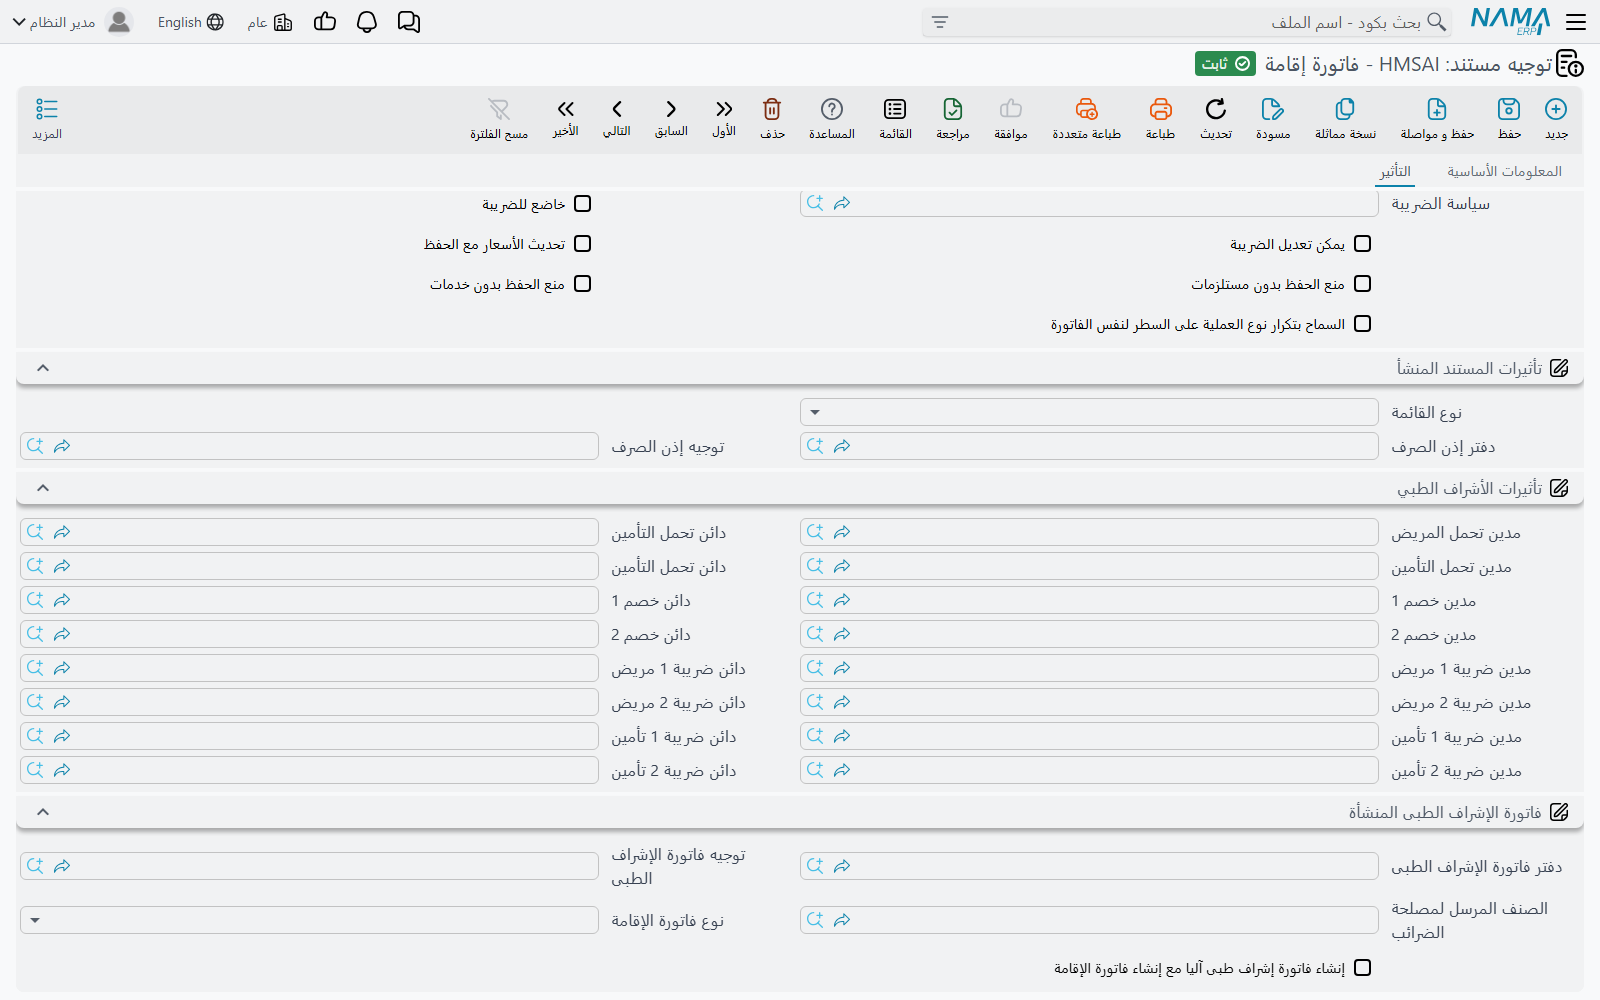Click the سياسة الضريبة input field
Viewport: 1600px width, 1000px height.
pyautogui.click(x=1089, y=204)
